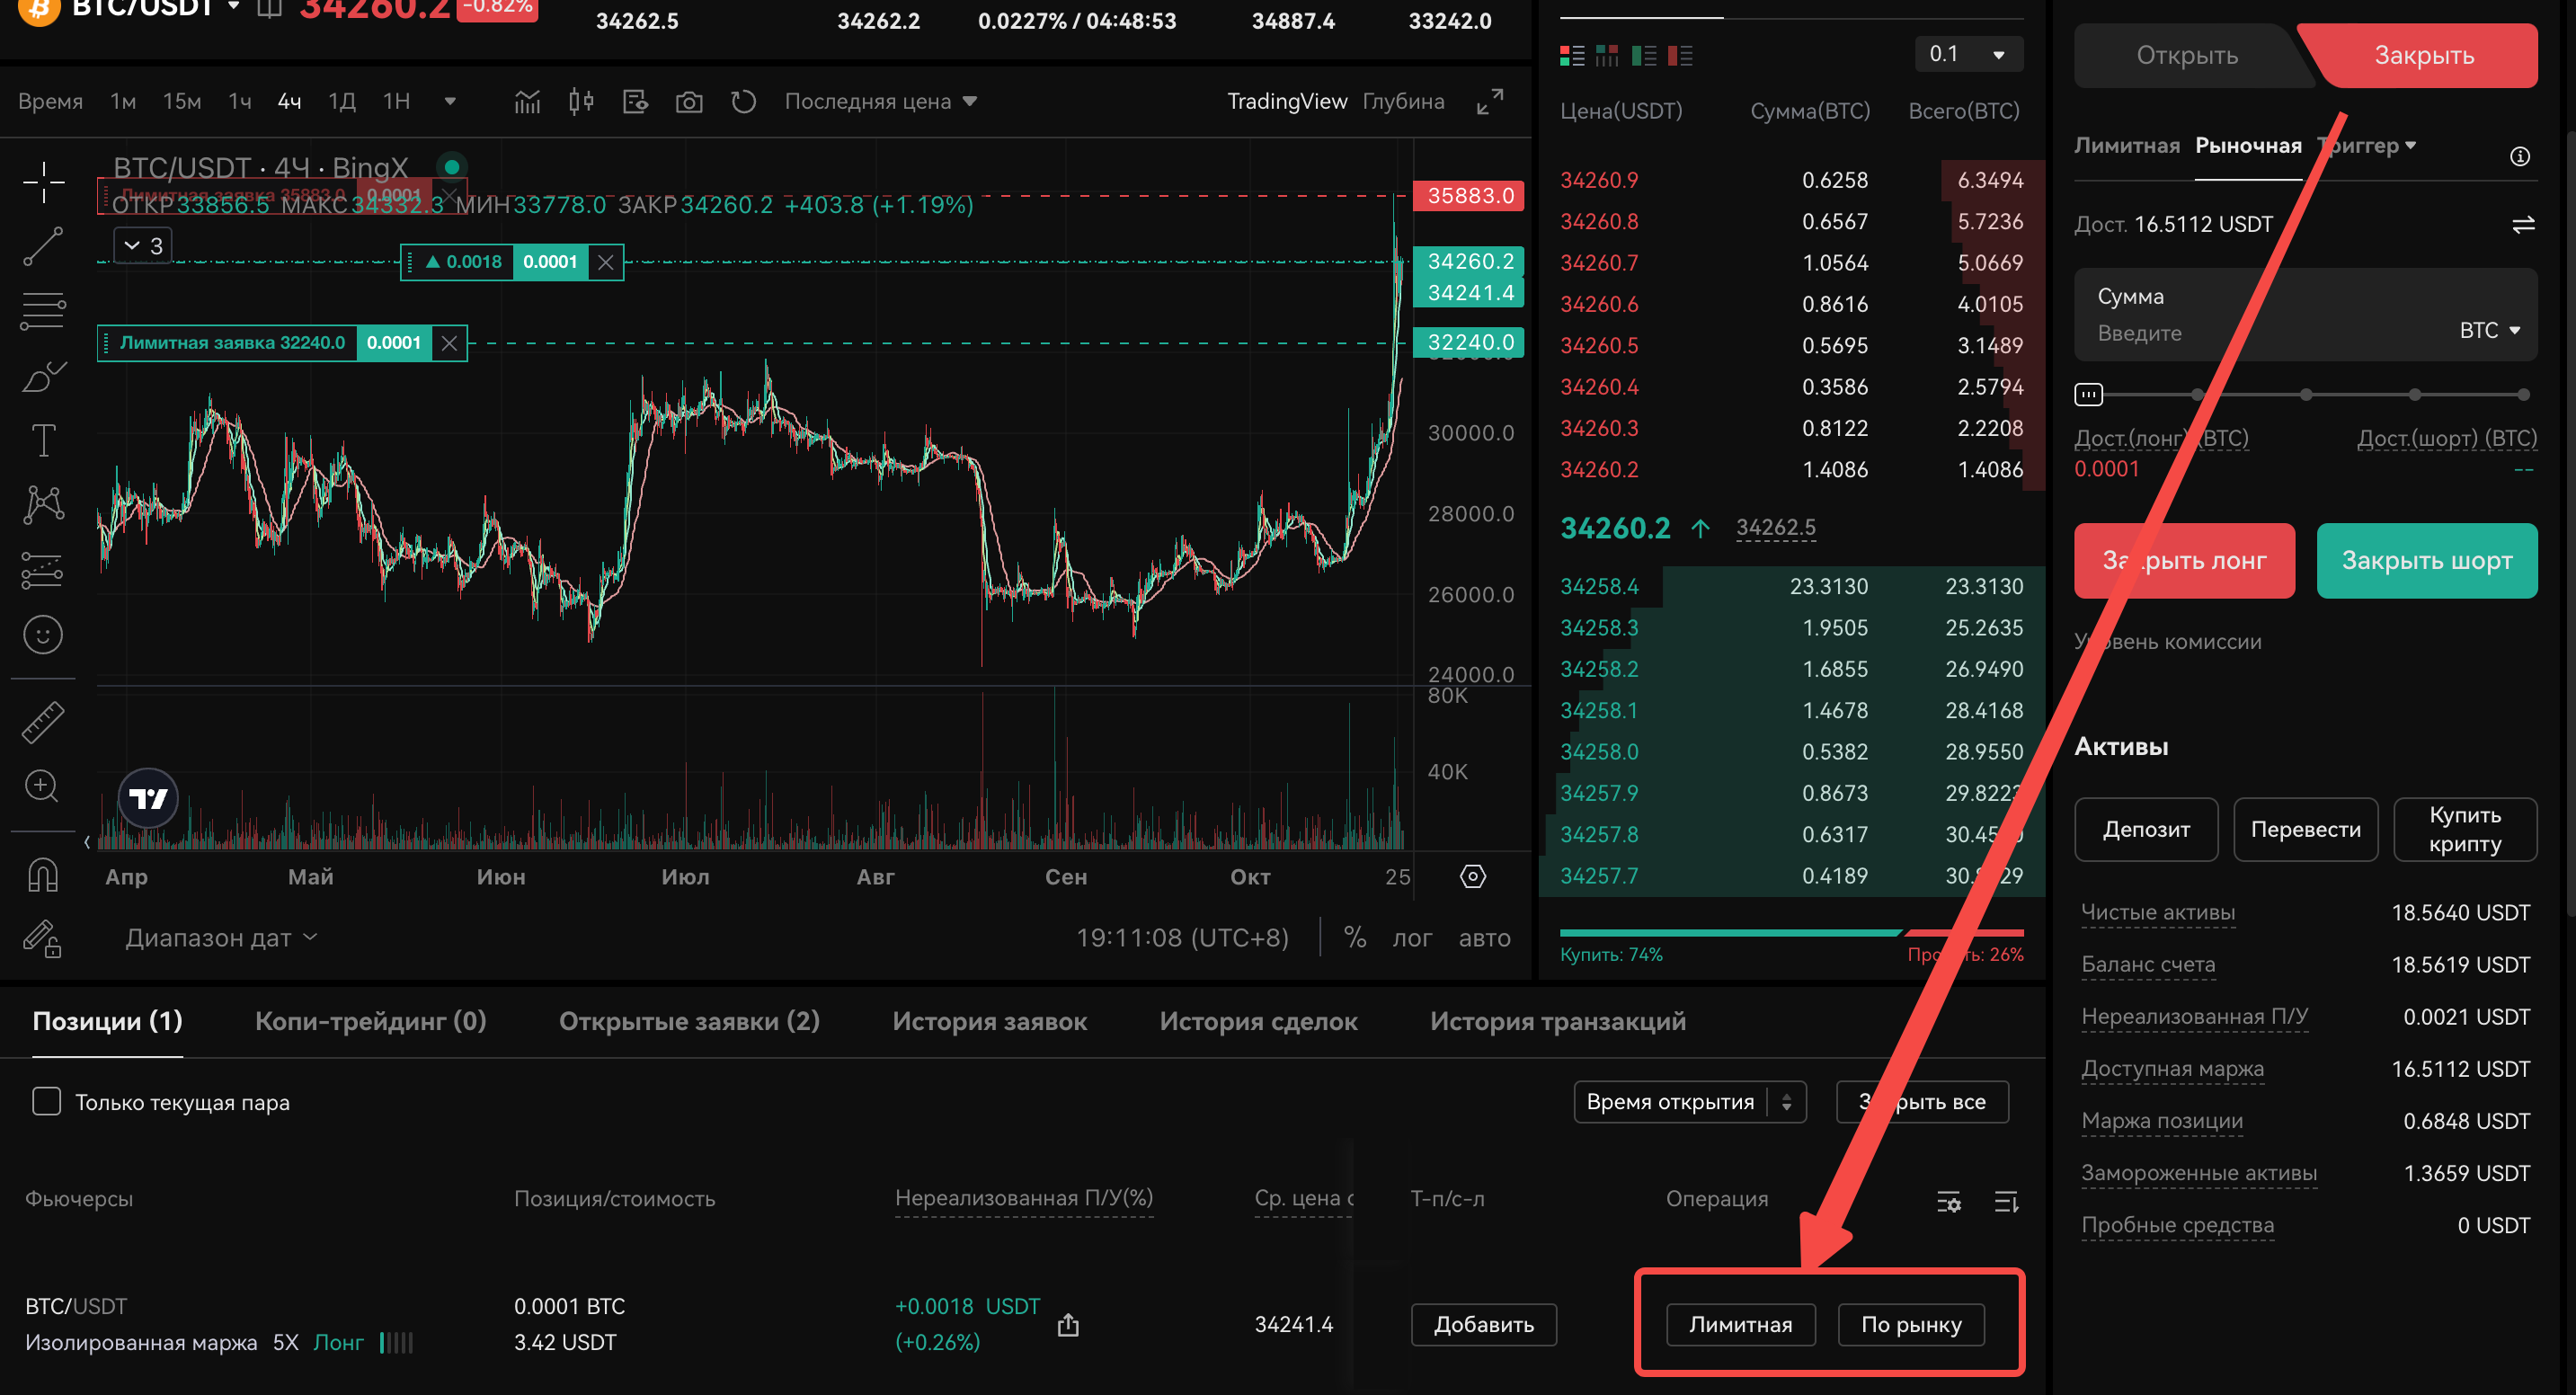Toggle lock drawing tools icon

43,938
